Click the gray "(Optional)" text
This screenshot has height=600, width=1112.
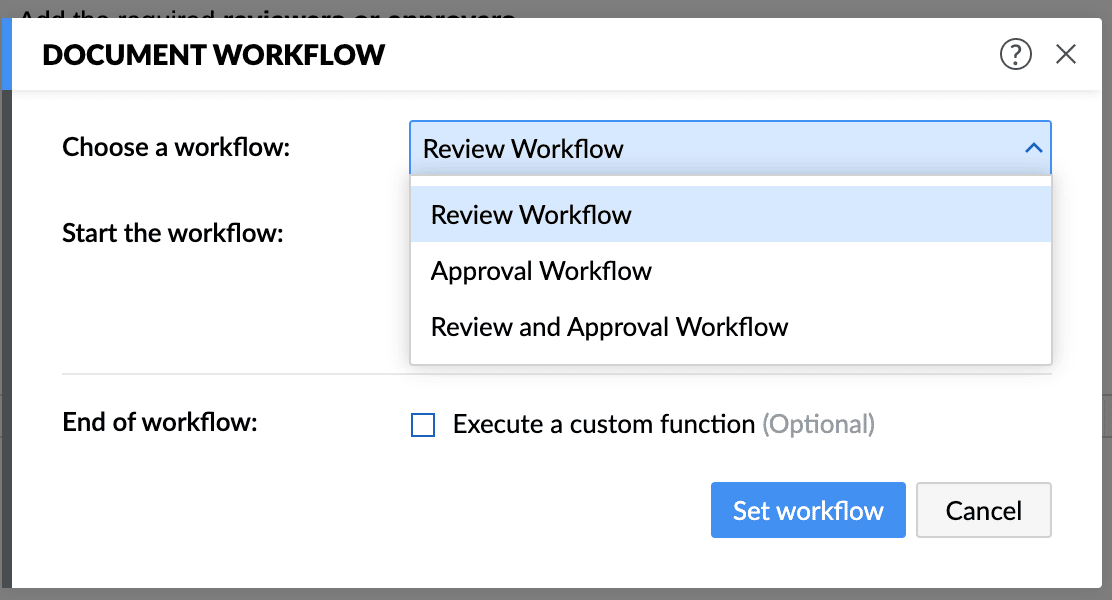point(818,425)
